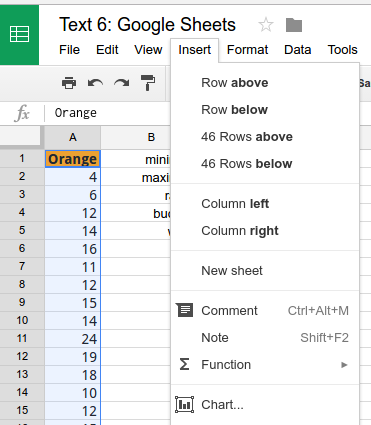371x425 pixels.
Task: Star the document
Action: 266,25
